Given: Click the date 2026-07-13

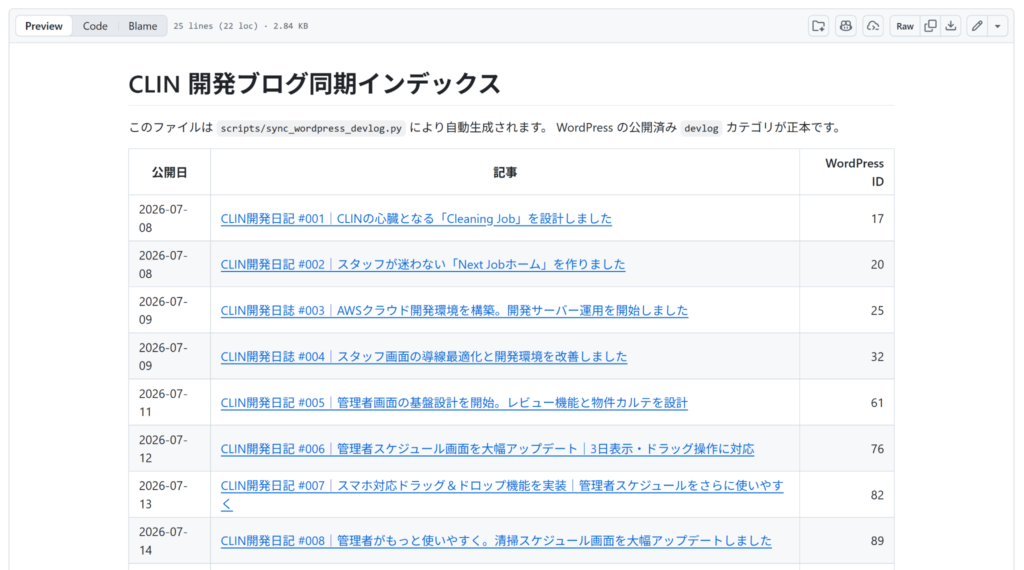Looking at the screenshot, I should (x=163, y=495).
